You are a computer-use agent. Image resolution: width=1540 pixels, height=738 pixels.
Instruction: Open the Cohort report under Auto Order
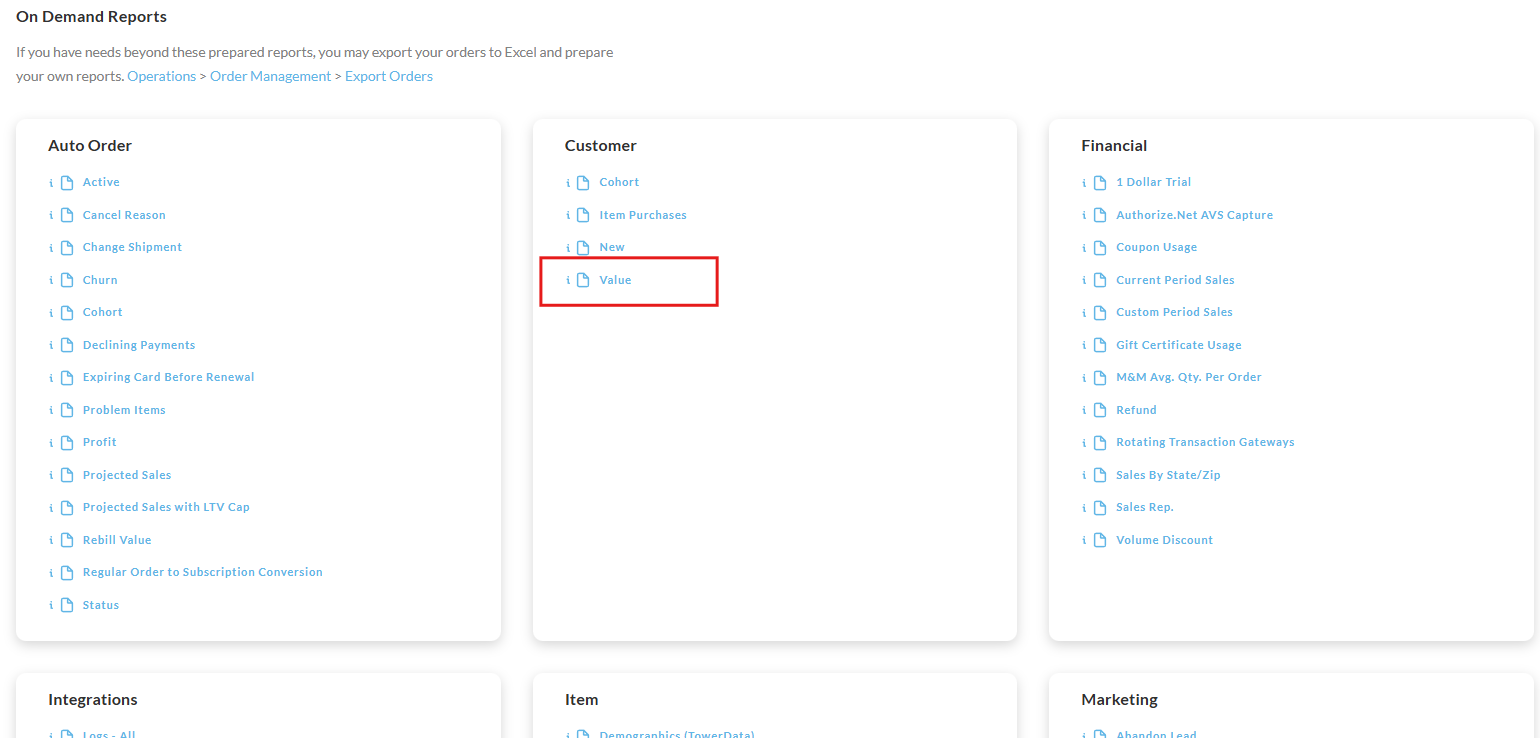tap(103, 312)
